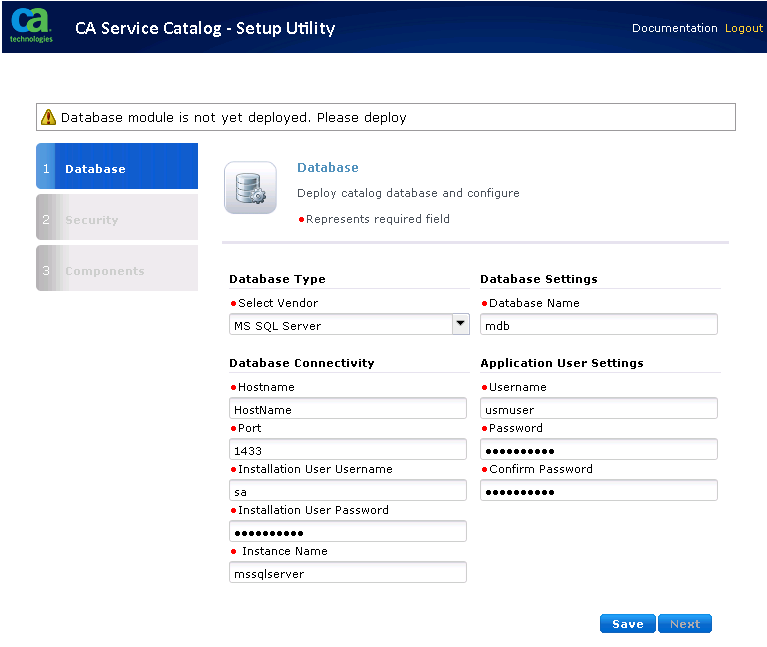Click the Installation User Username field
The width and height of the screenshot is (767, 647).
[x=347, y=490]
